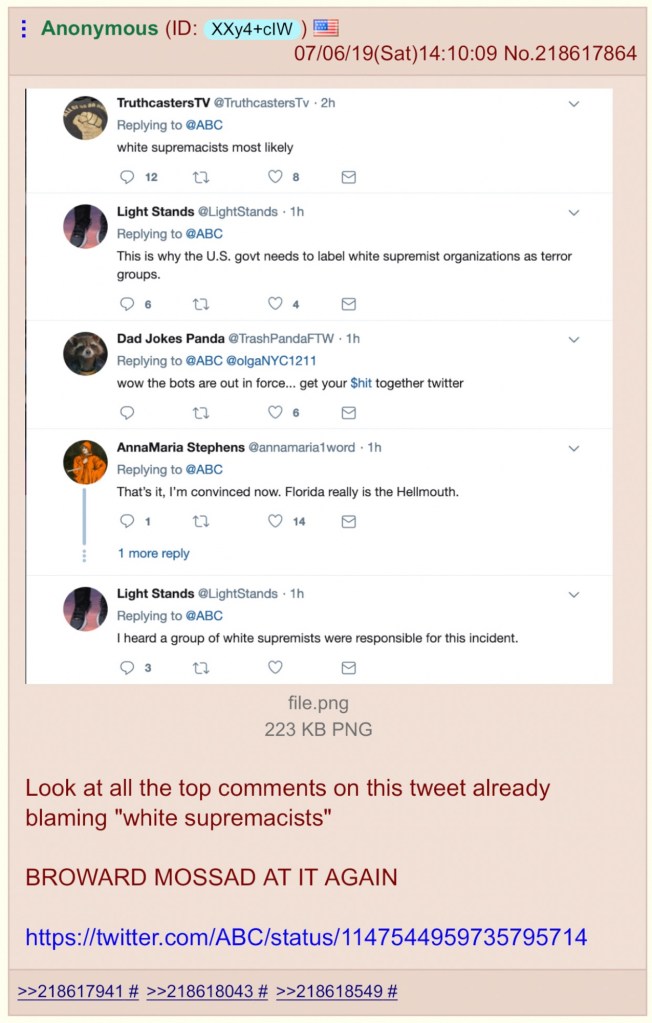Viewport: 652px width, 1023px height.
Task: Click retweet icon on the TruthcastersTV tweet
Action: point(201,177)
